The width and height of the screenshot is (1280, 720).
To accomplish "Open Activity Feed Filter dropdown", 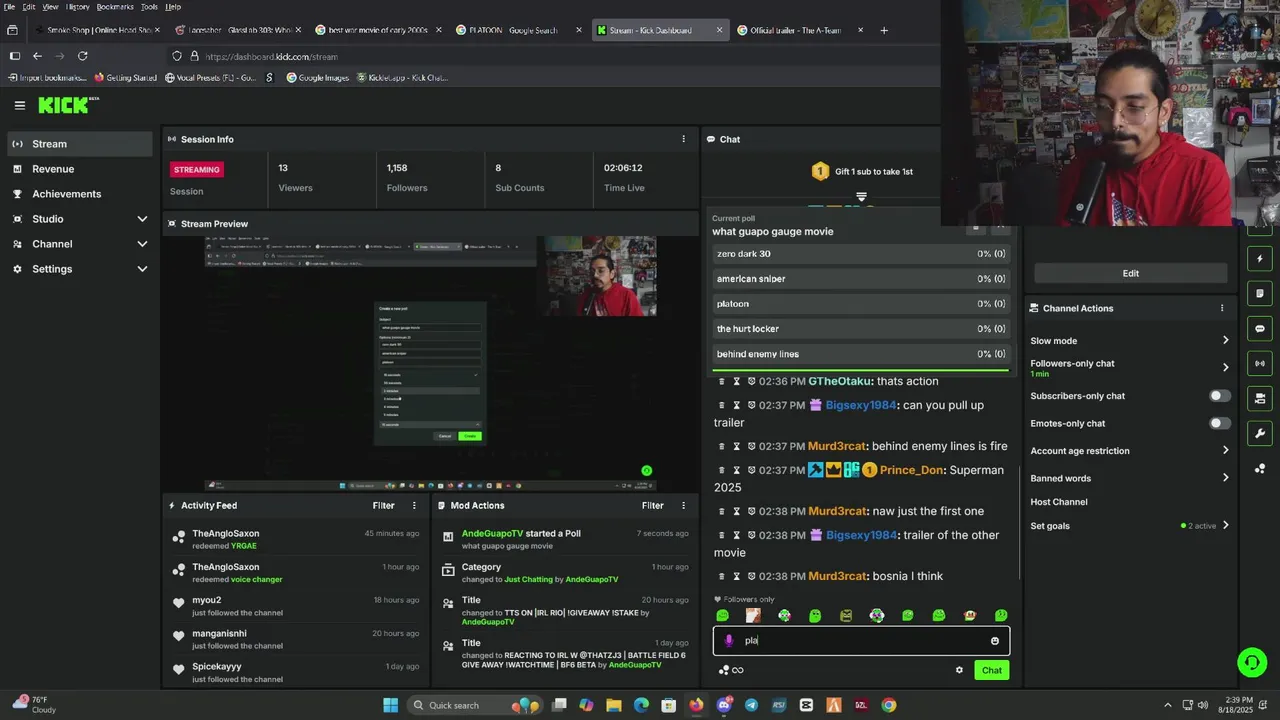I will (x=384, y=506).
